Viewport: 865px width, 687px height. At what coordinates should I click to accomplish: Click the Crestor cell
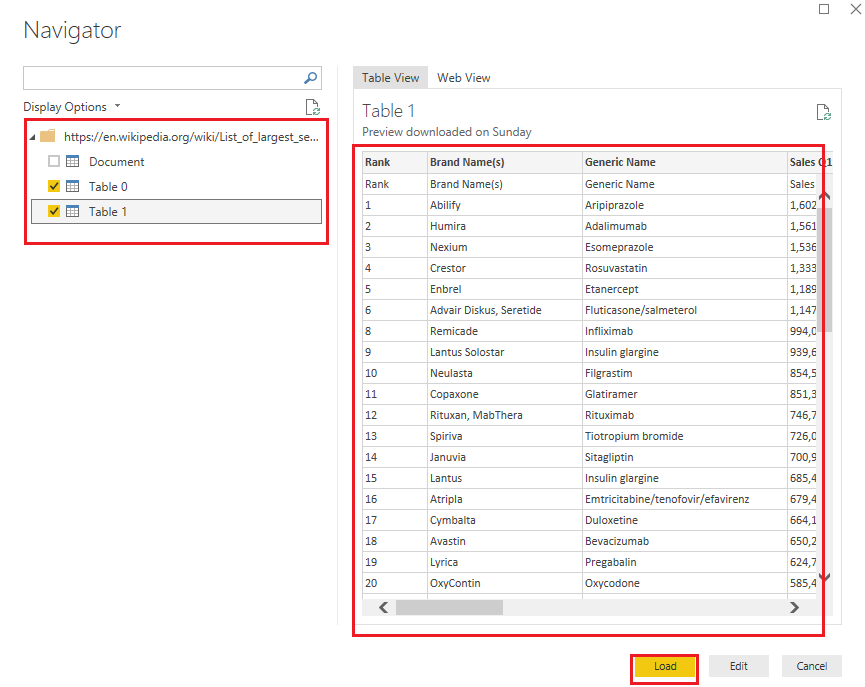(x=505, y=268)
